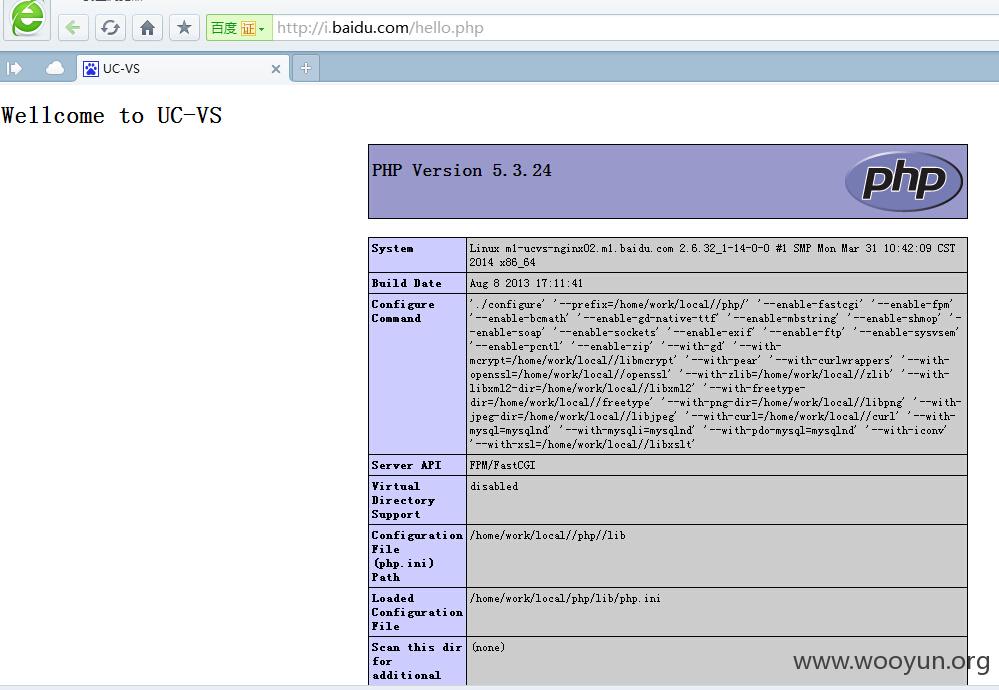Open the home page with the house icon
Image resolution: width=999 pixels, height=690 pixels.
click(x=147, y=28)
